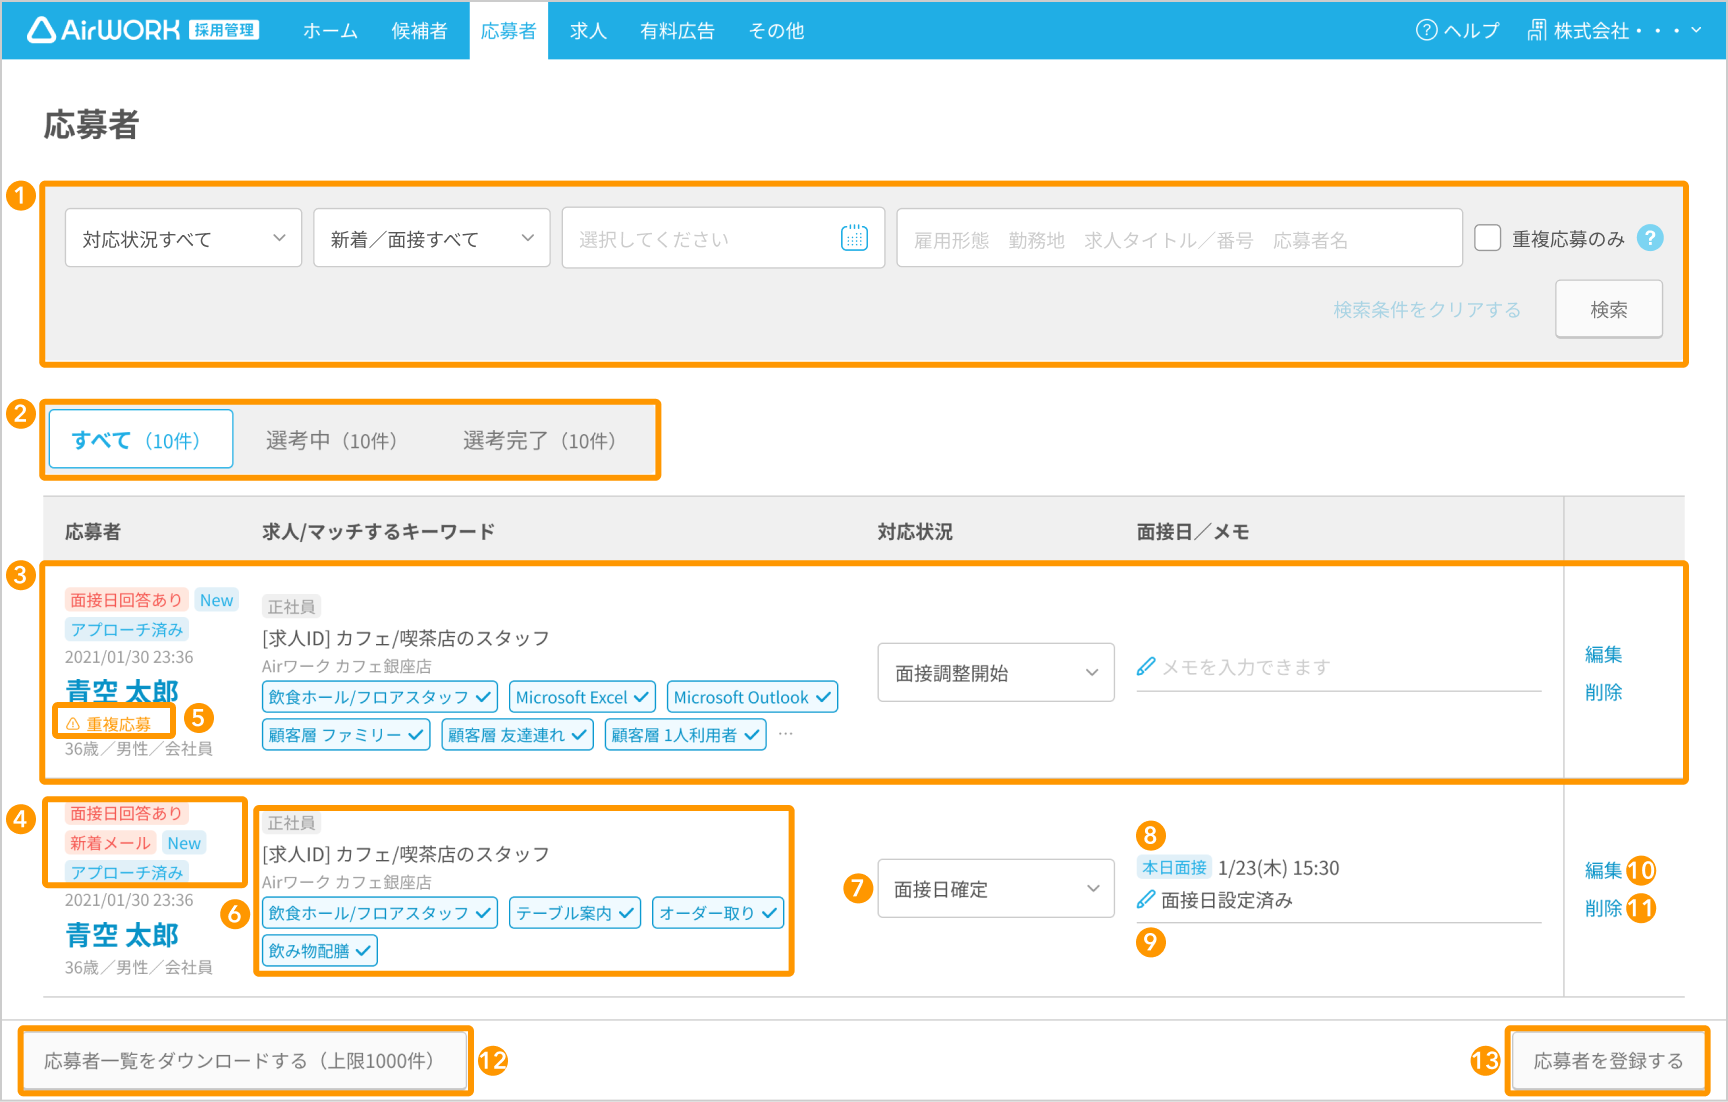The image size is (1728, 1102).
Task: Toggle the 顧客層 ファミリー keyword tag
Action: [x=346, y=735]
